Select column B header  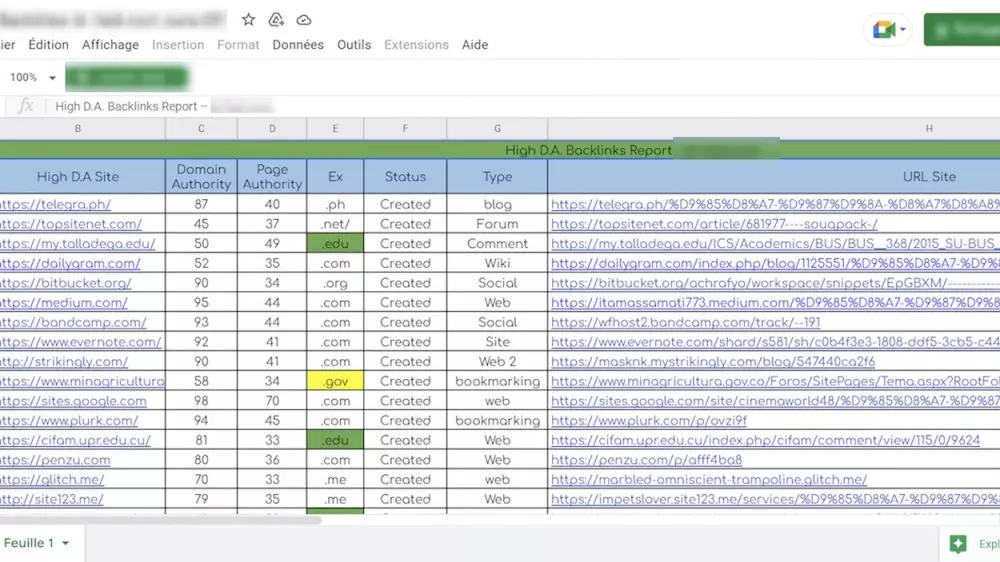click(x=78, y=128)
